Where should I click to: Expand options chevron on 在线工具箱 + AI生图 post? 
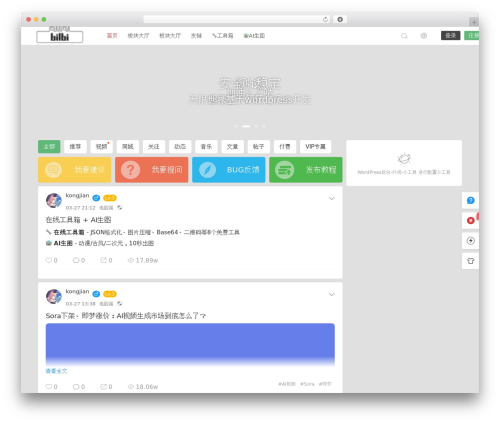pyautogui.click(x=331, y=198)
